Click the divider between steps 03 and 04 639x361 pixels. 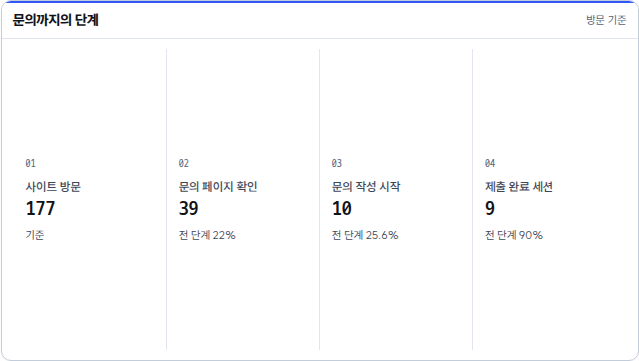pos(472,199)
